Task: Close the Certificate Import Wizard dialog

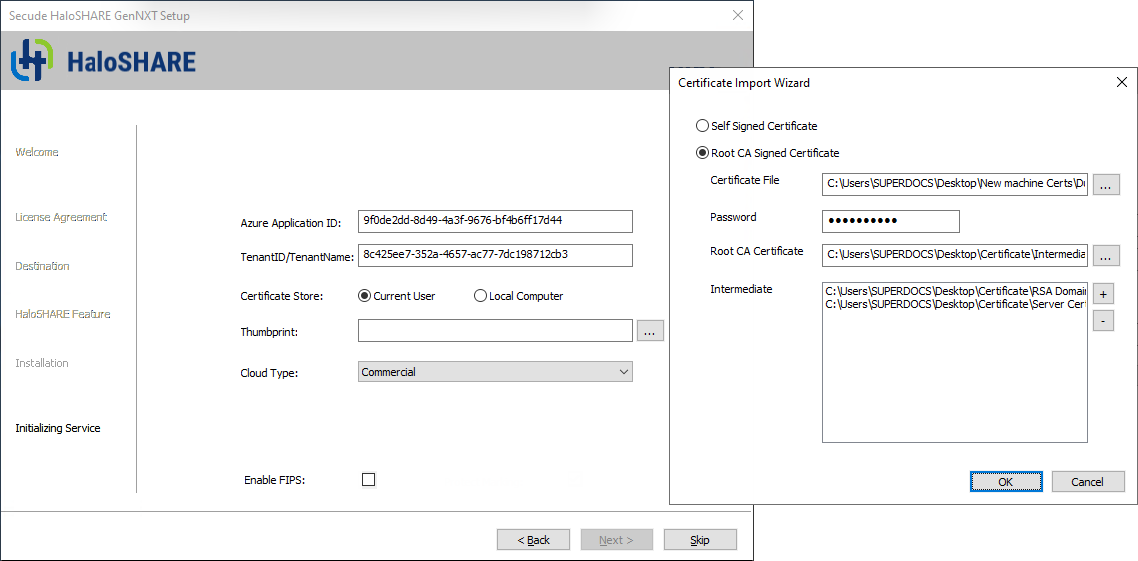Action: 1121,83
